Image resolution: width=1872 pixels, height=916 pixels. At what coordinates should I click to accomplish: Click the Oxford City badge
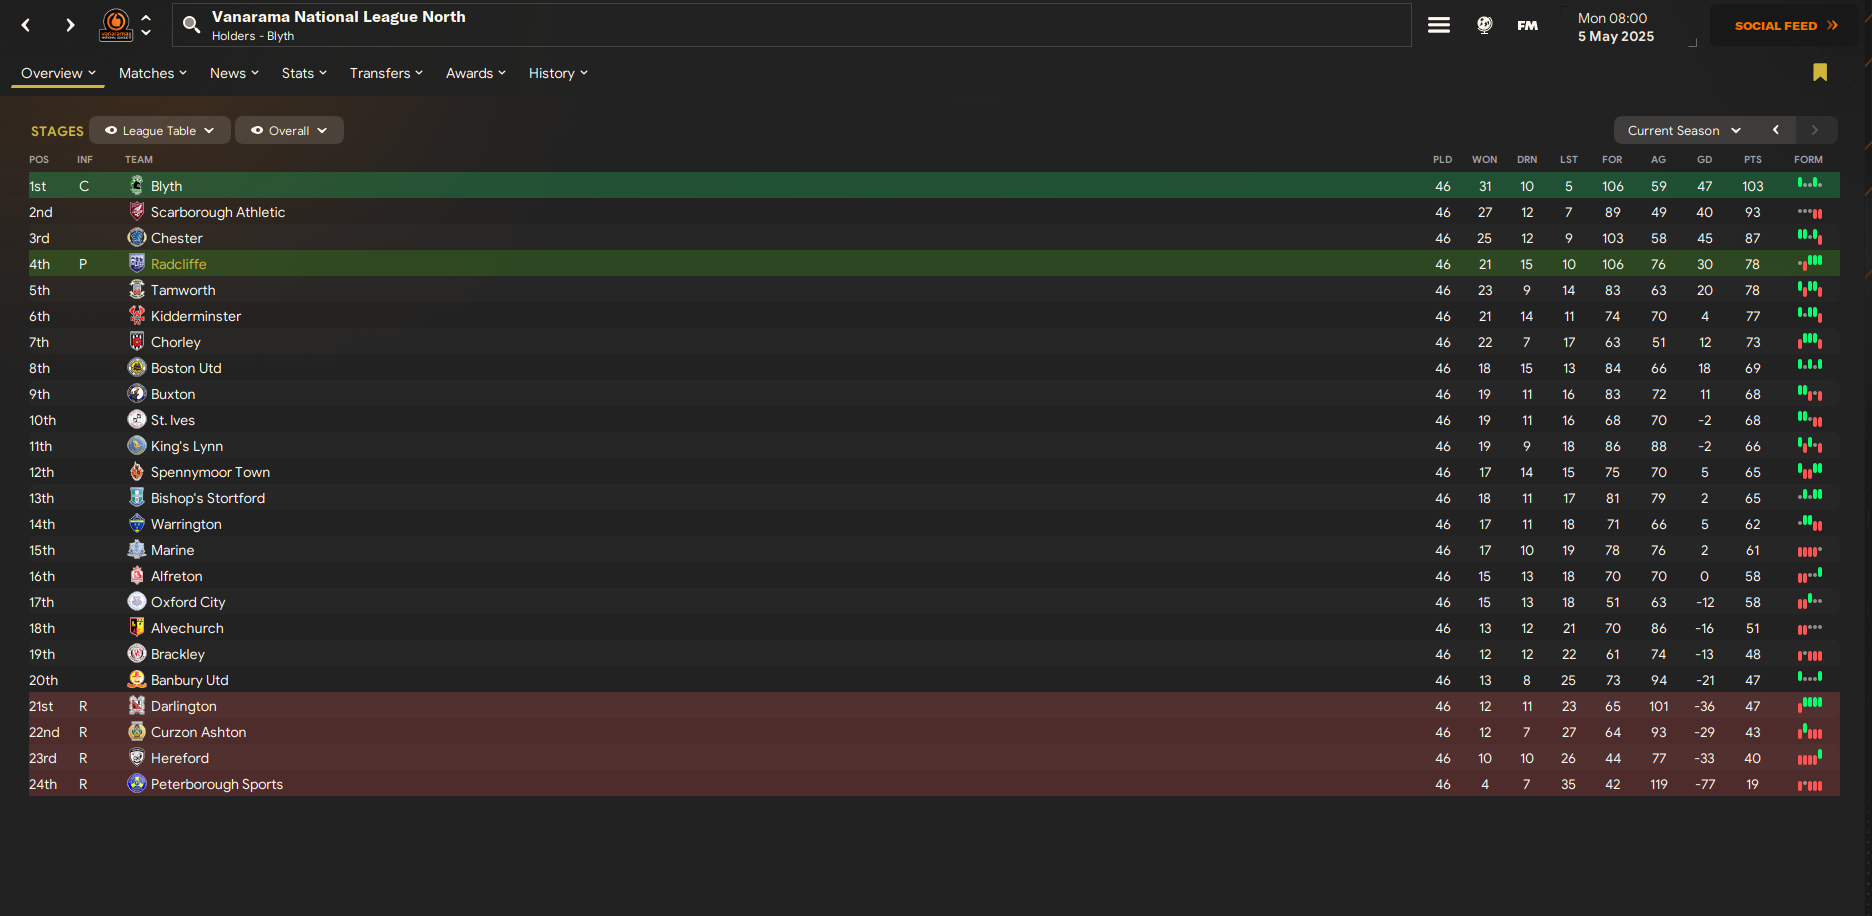tap(137, 601)
